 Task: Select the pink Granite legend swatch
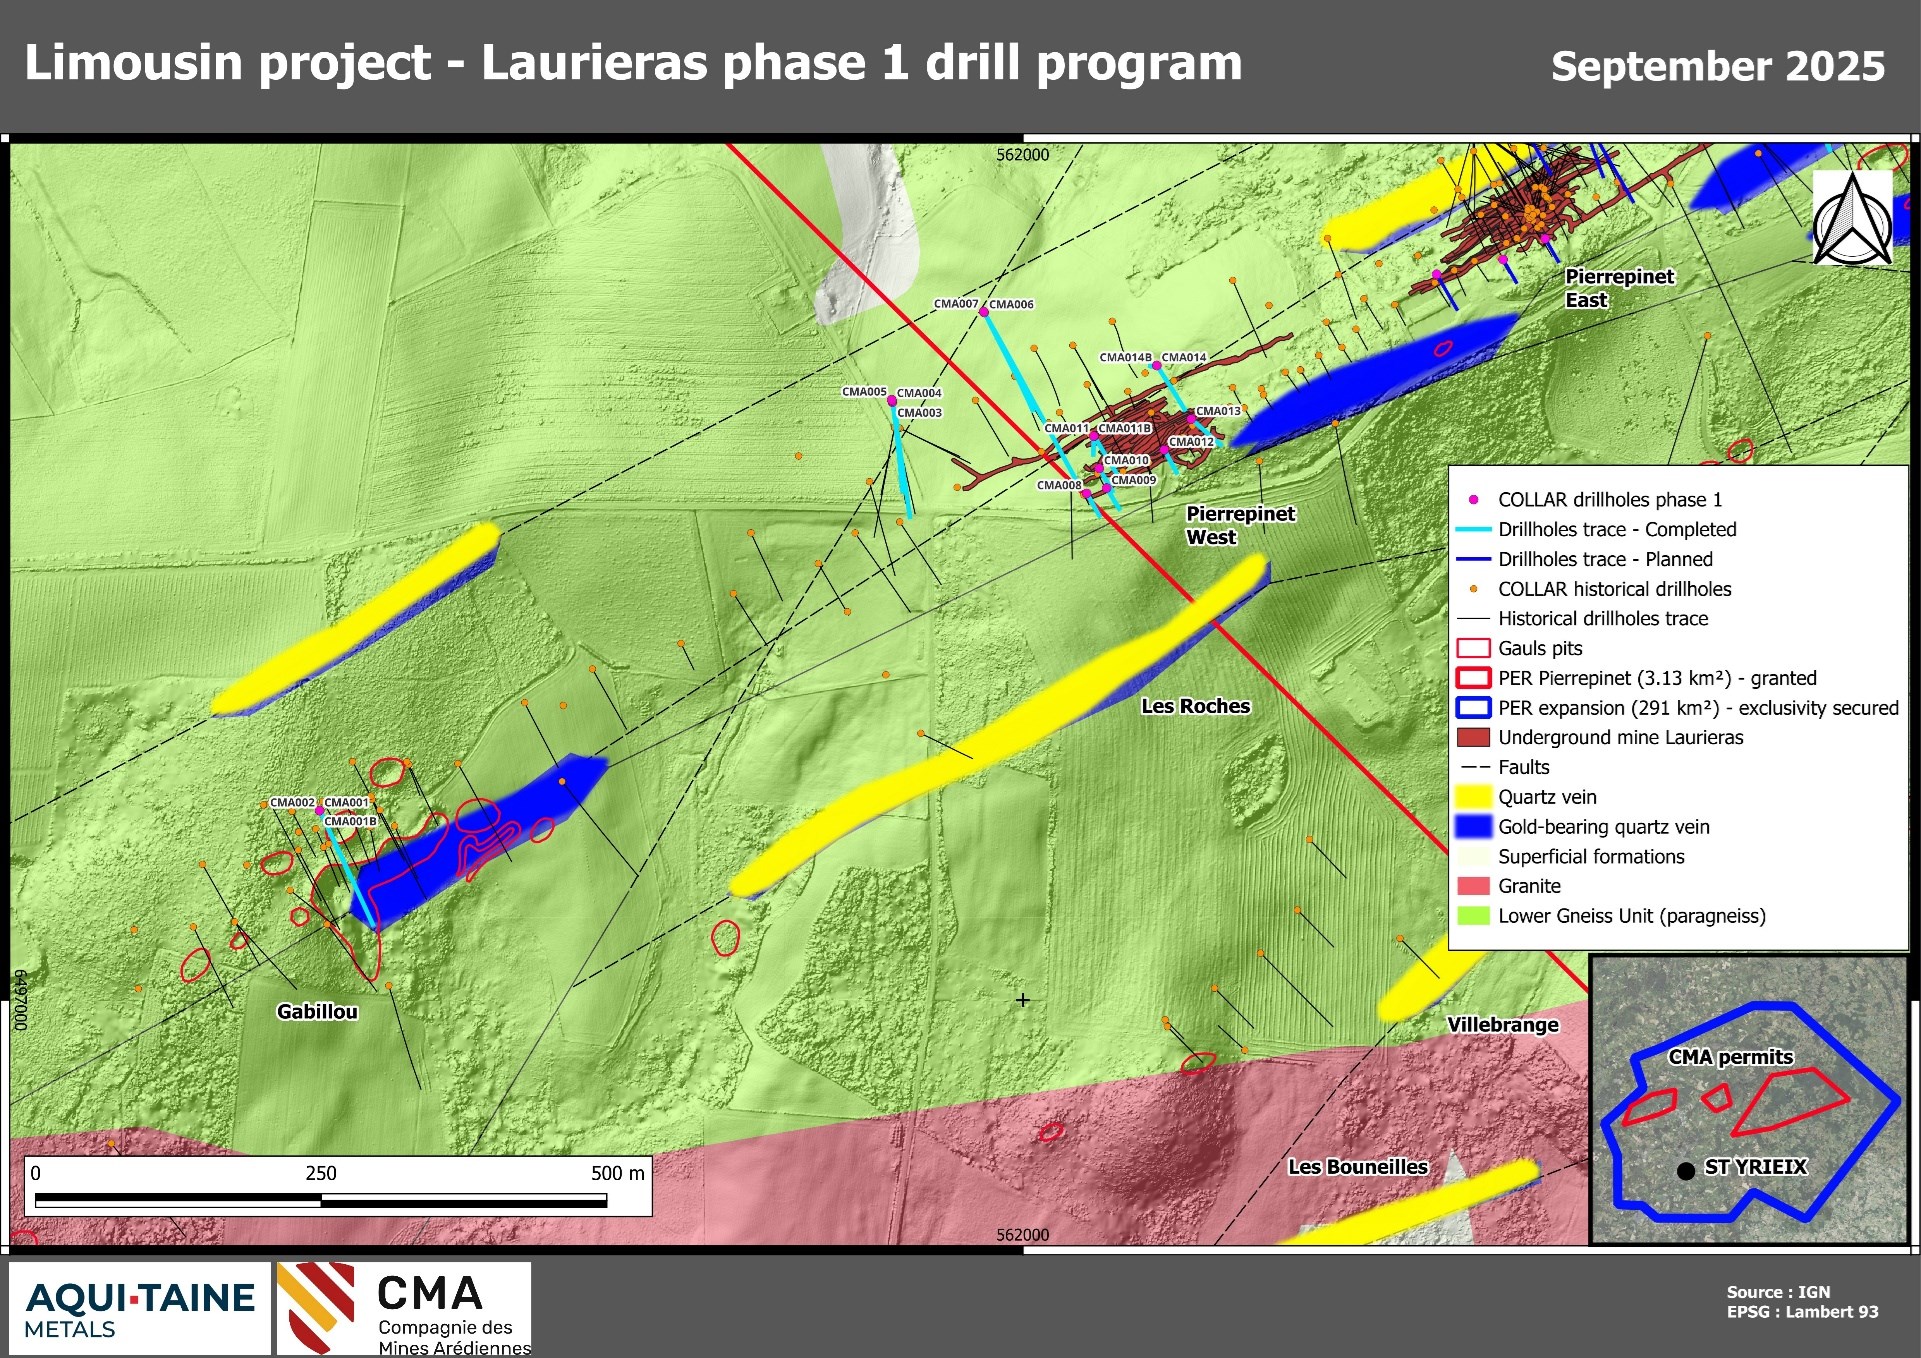pyautogui.click(x=1473, y=886)
